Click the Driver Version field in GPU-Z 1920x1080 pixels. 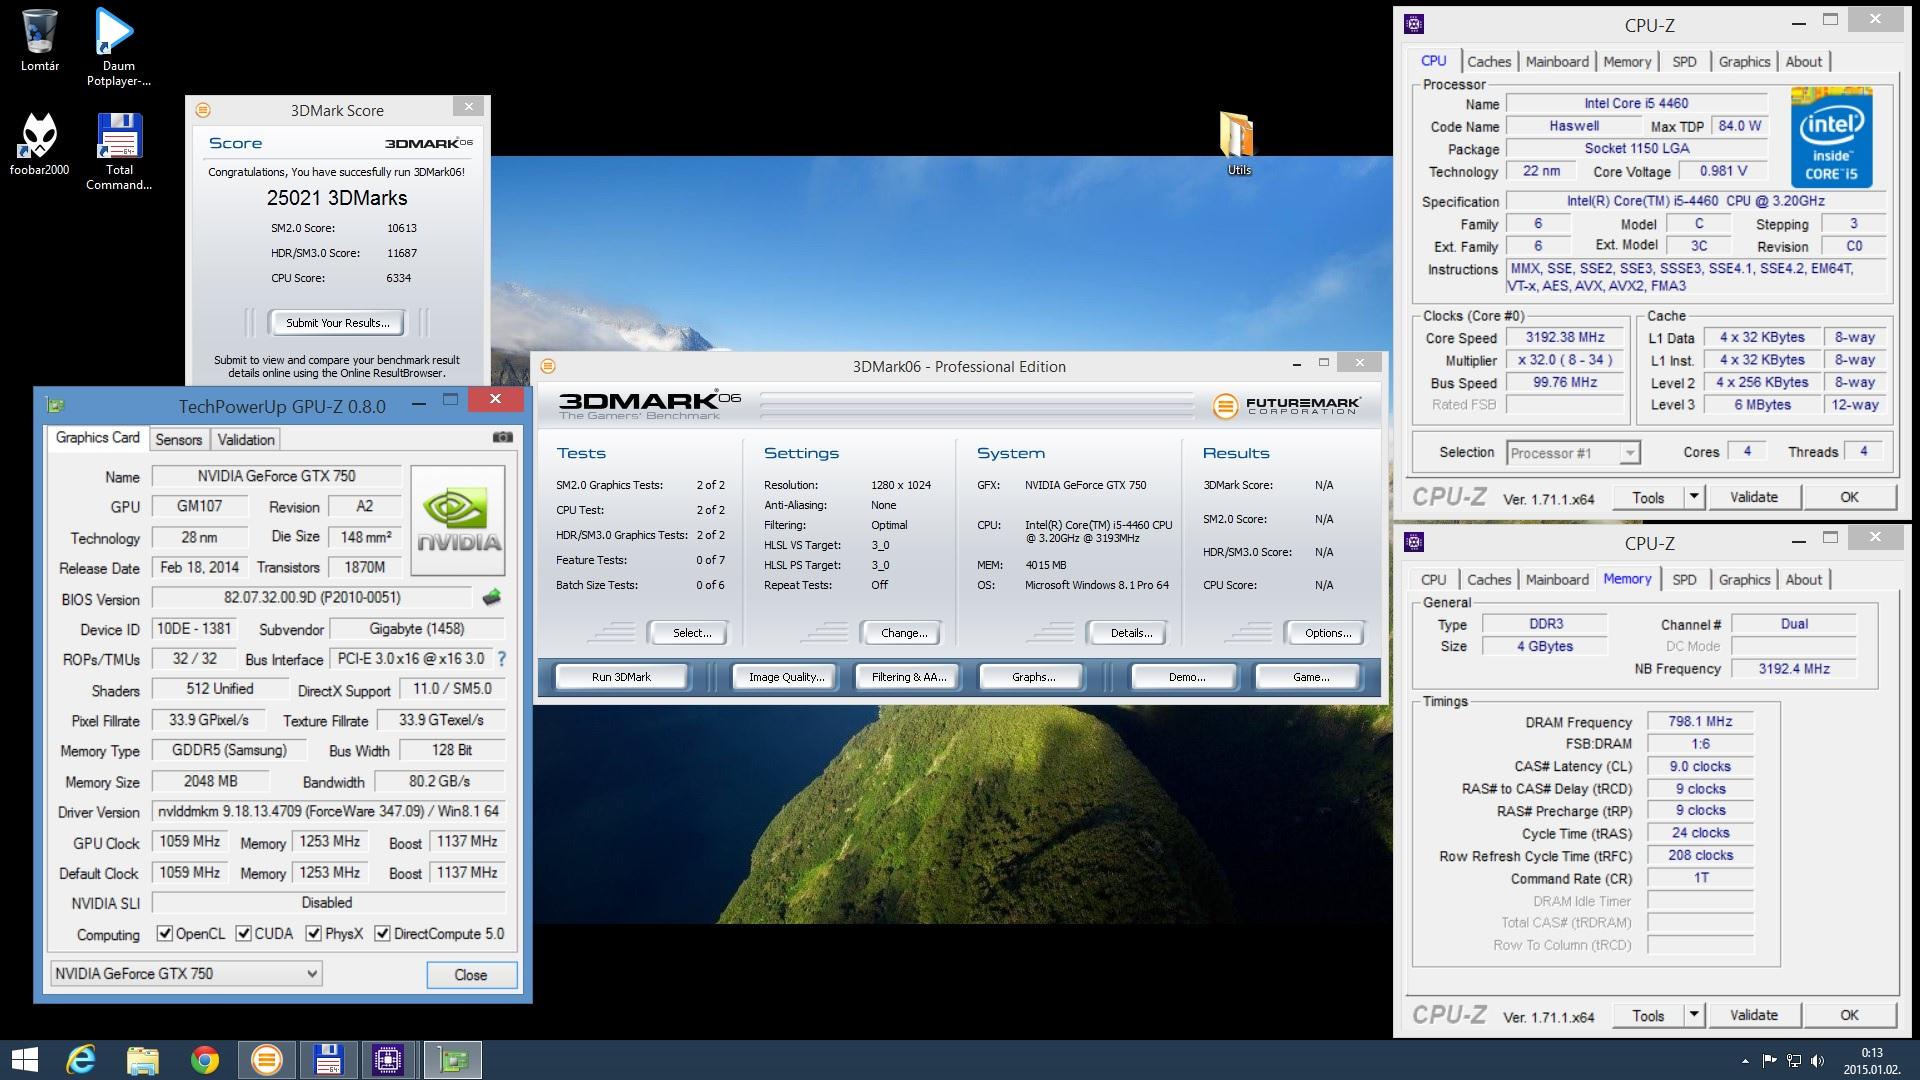pyautogui.click(x=328, y=811)
